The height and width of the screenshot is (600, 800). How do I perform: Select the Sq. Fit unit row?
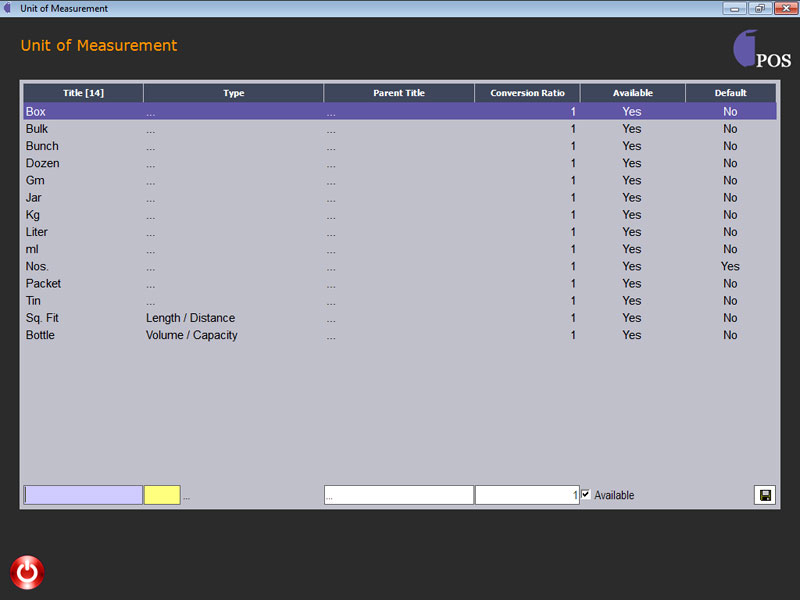(x=43, y=318)
